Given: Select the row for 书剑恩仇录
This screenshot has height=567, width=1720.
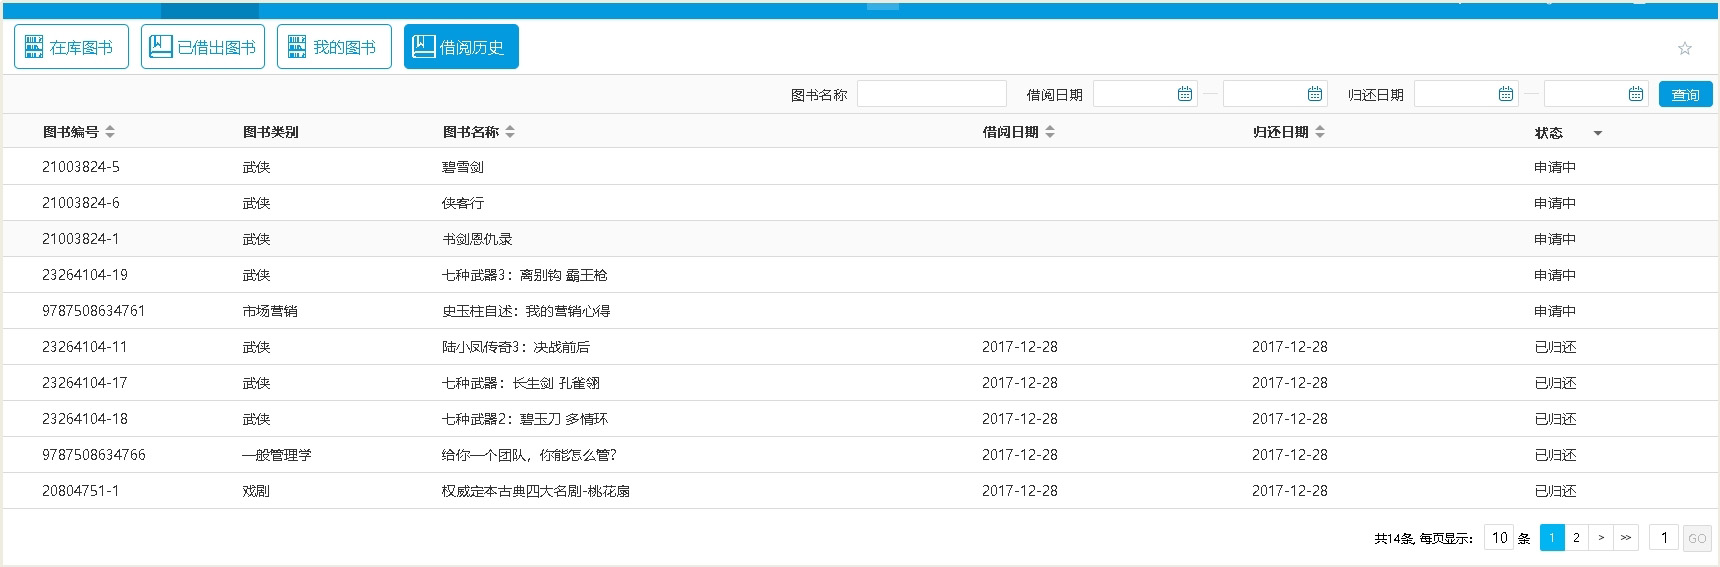Looking at the screenshot, I should pyautogui.click(x=477, y=239).
